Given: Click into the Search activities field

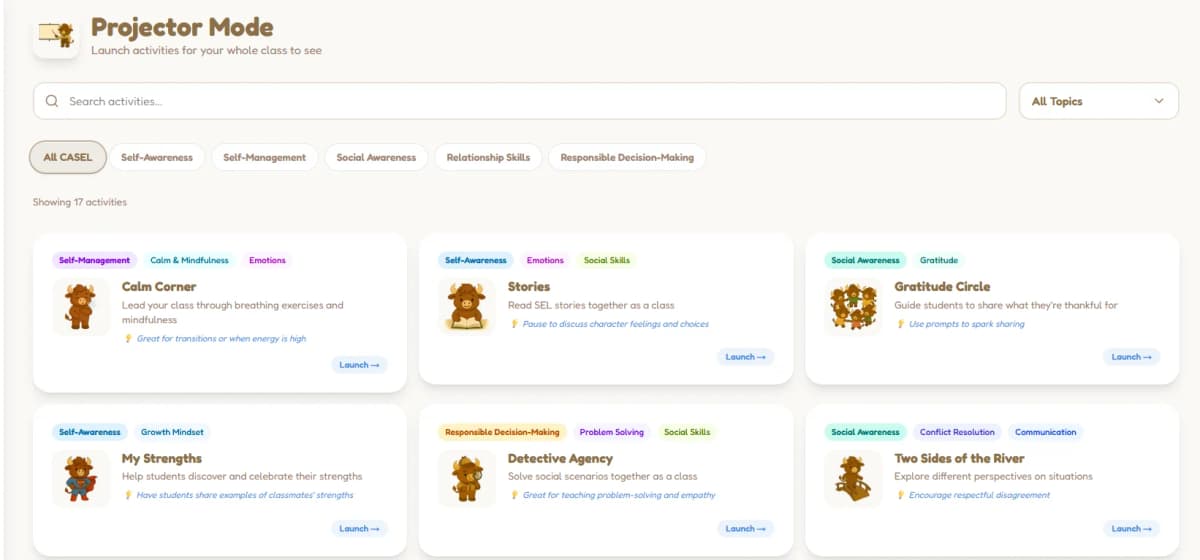Looking at the screenshot, I should (x=530, y=101).
